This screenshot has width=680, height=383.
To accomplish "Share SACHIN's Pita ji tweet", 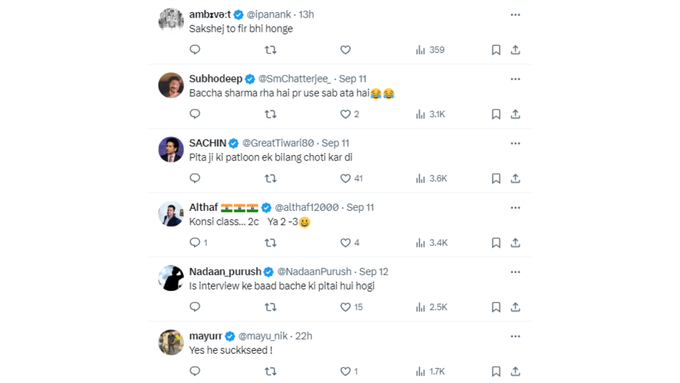I will click(515, 178).
